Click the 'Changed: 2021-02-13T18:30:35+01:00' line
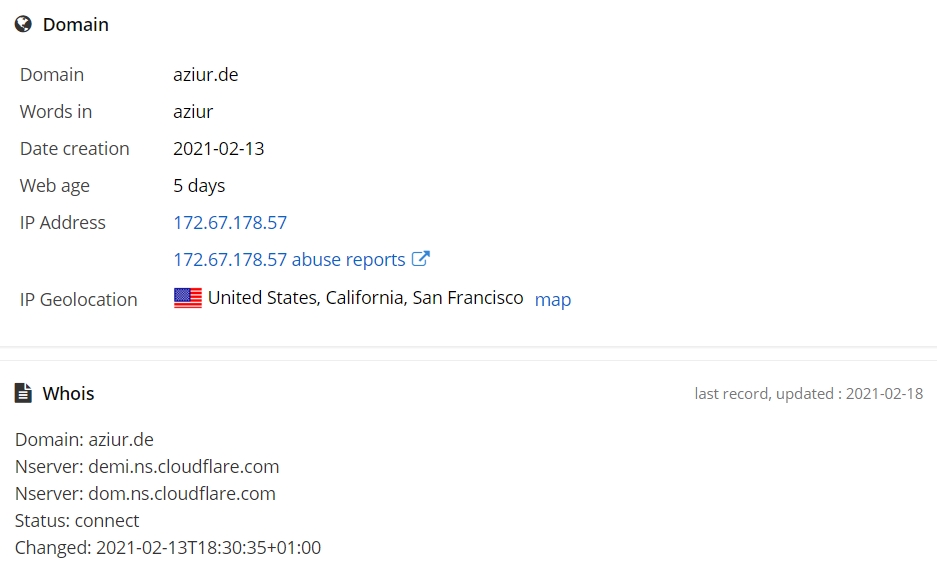937x566 pixels. pos(168,547)
